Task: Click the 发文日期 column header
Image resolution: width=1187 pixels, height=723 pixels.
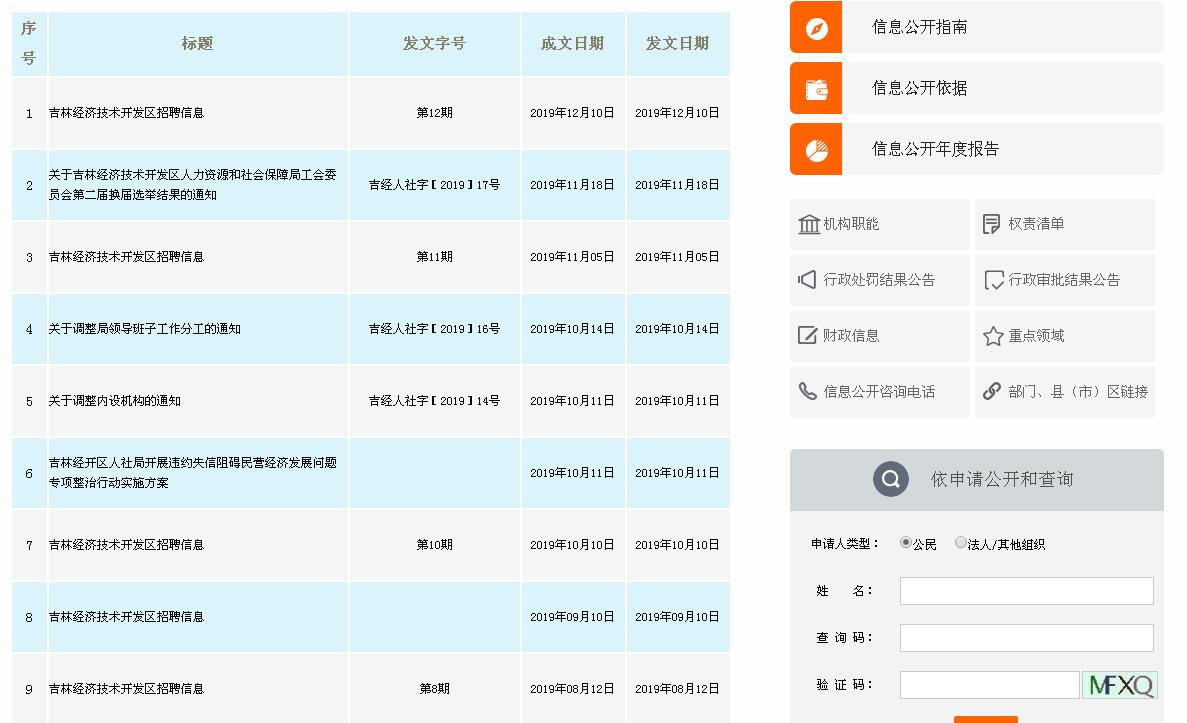Action: [678, 44]
